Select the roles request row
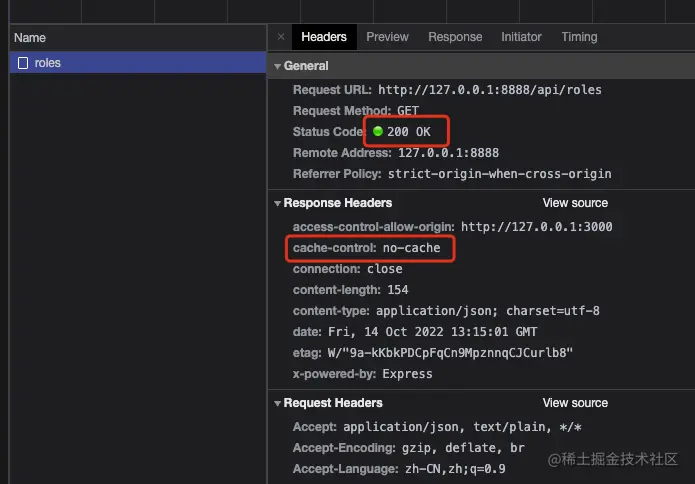Viewport: 695px width, 484px height. click(x=138, y=62)
